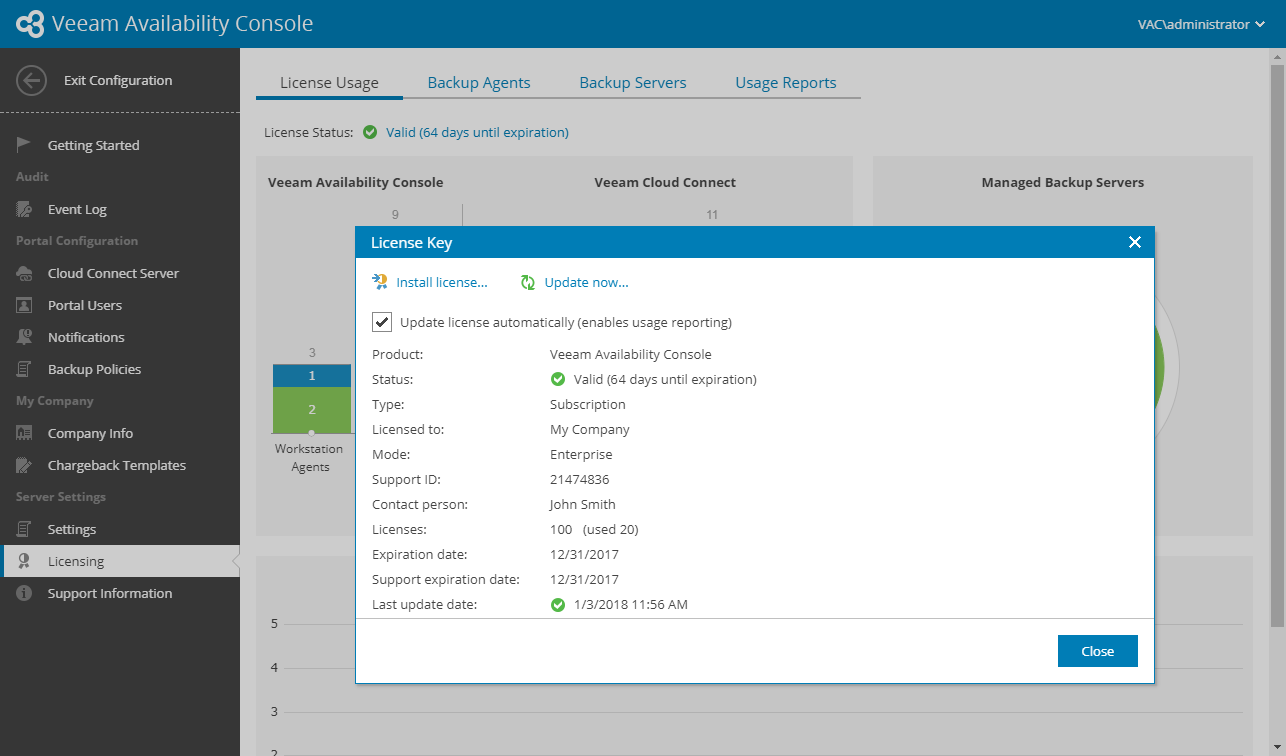Click the page vertical scrollbar

point(1277,340)
